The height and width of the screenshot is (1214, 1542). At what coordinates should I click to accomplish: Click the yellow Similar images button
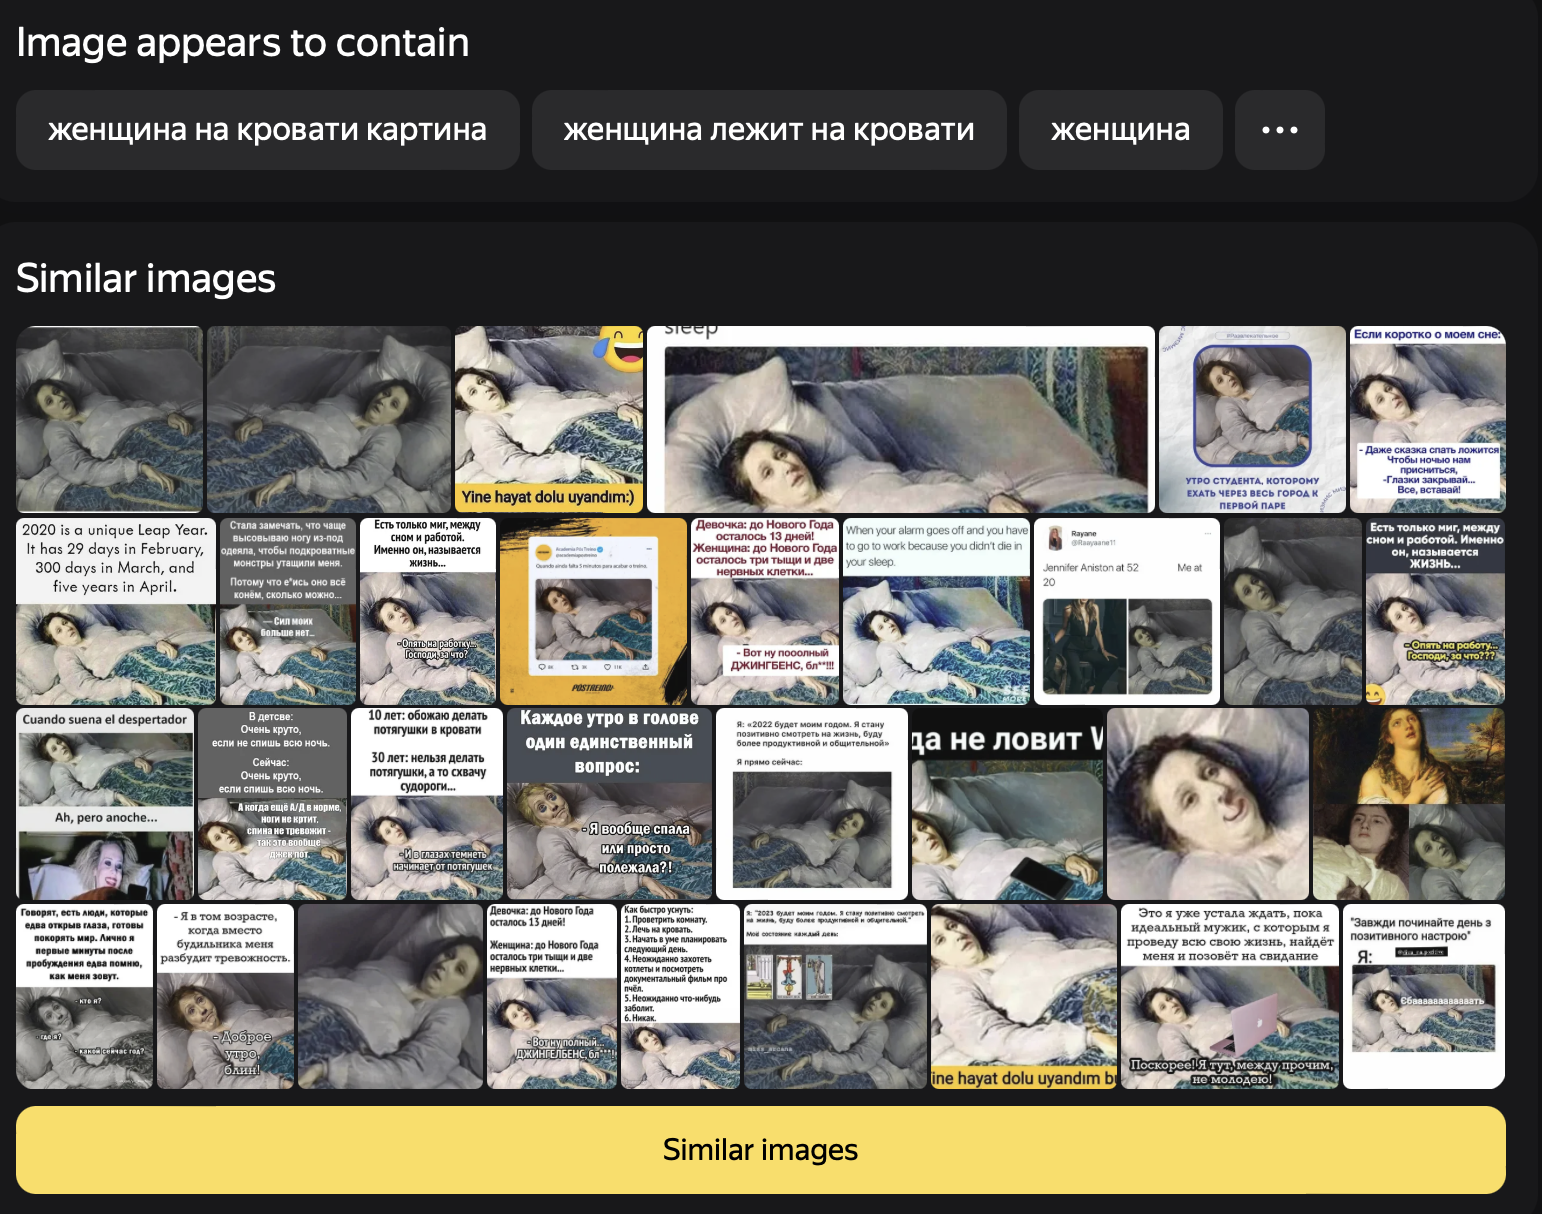(761, 1150)
